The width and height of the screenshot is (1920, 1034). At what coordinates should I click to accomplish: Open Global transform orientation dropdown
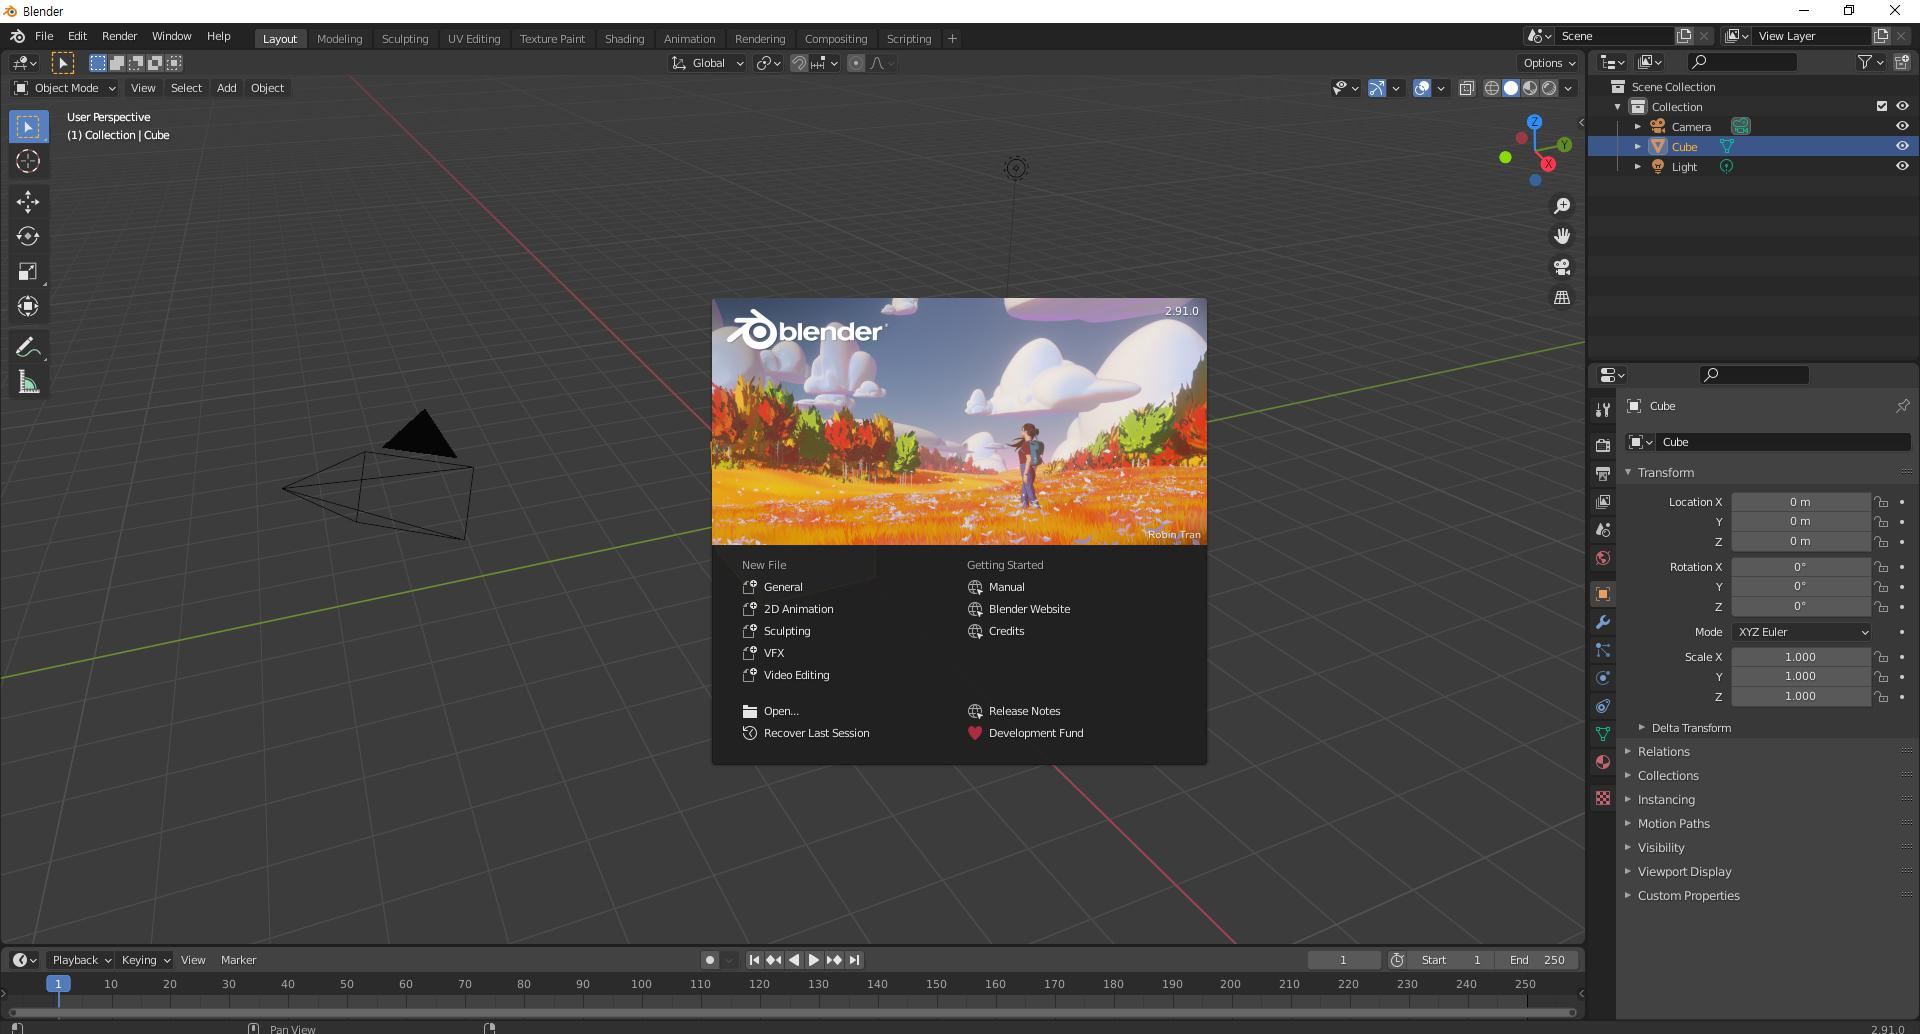[707, 63]
